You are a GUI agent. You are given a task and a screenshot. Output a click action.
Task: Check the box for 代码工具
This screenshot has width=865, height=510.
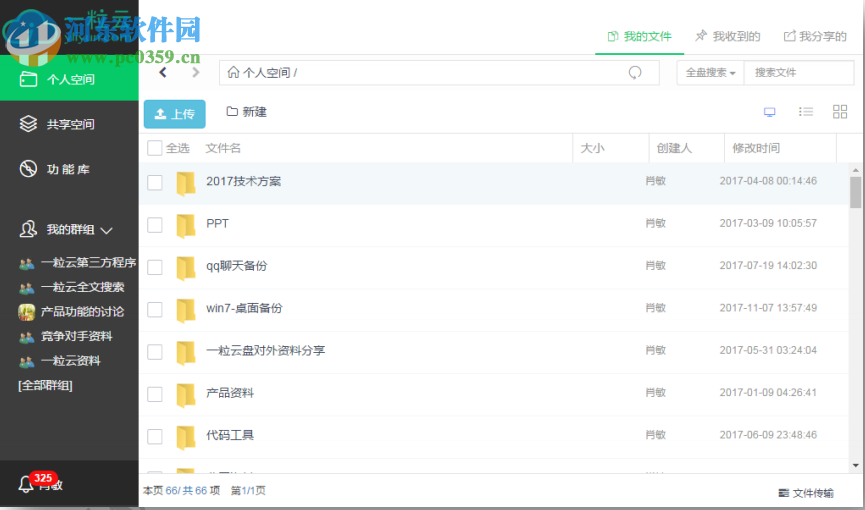pyautogui.click(x=154, y=437)
